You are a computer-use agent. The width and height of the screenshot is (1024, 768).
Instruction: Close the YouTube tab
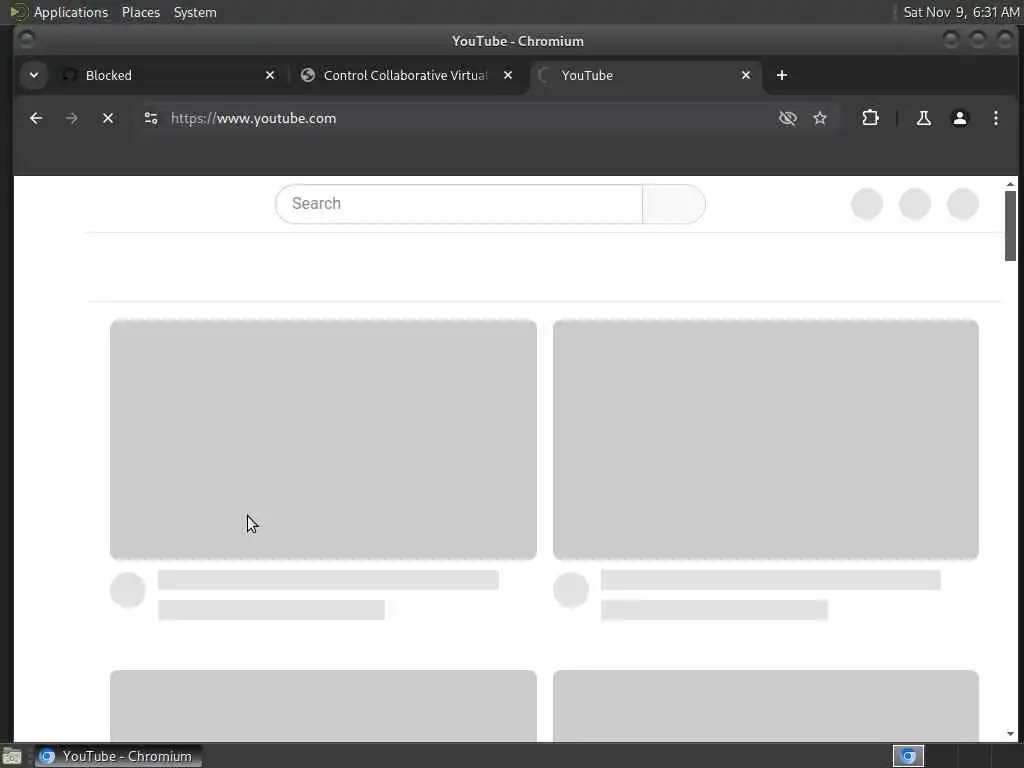click(746, 75)
